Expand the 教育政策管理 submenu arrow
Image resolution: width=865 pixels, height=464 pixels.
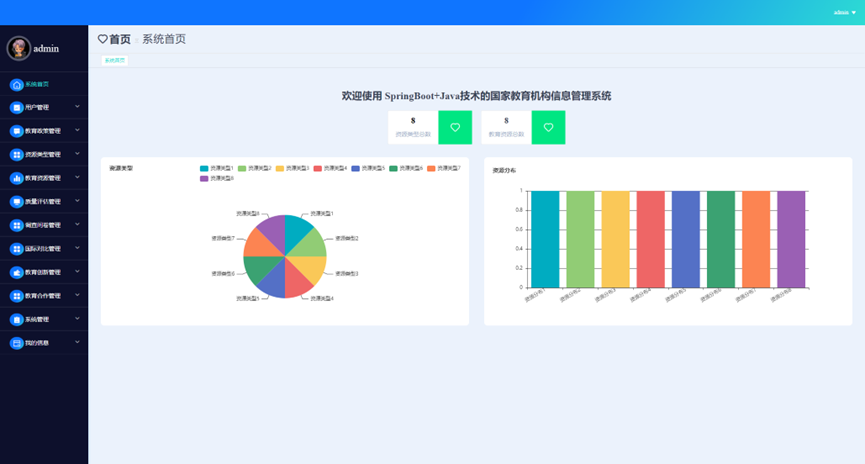point(77,130)
